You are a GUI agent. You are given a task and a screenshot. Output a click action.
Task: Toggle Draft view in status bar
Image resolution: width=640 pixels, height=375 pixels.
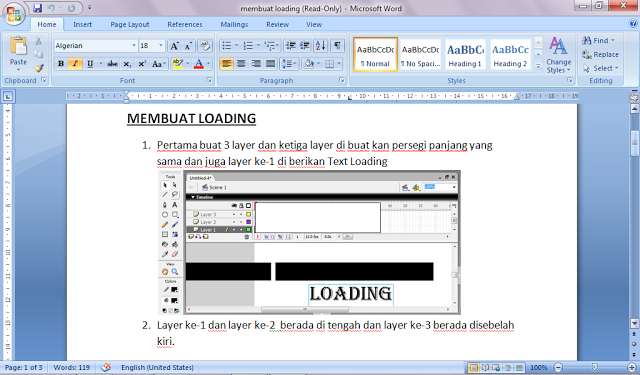click(x=519, y=368)
